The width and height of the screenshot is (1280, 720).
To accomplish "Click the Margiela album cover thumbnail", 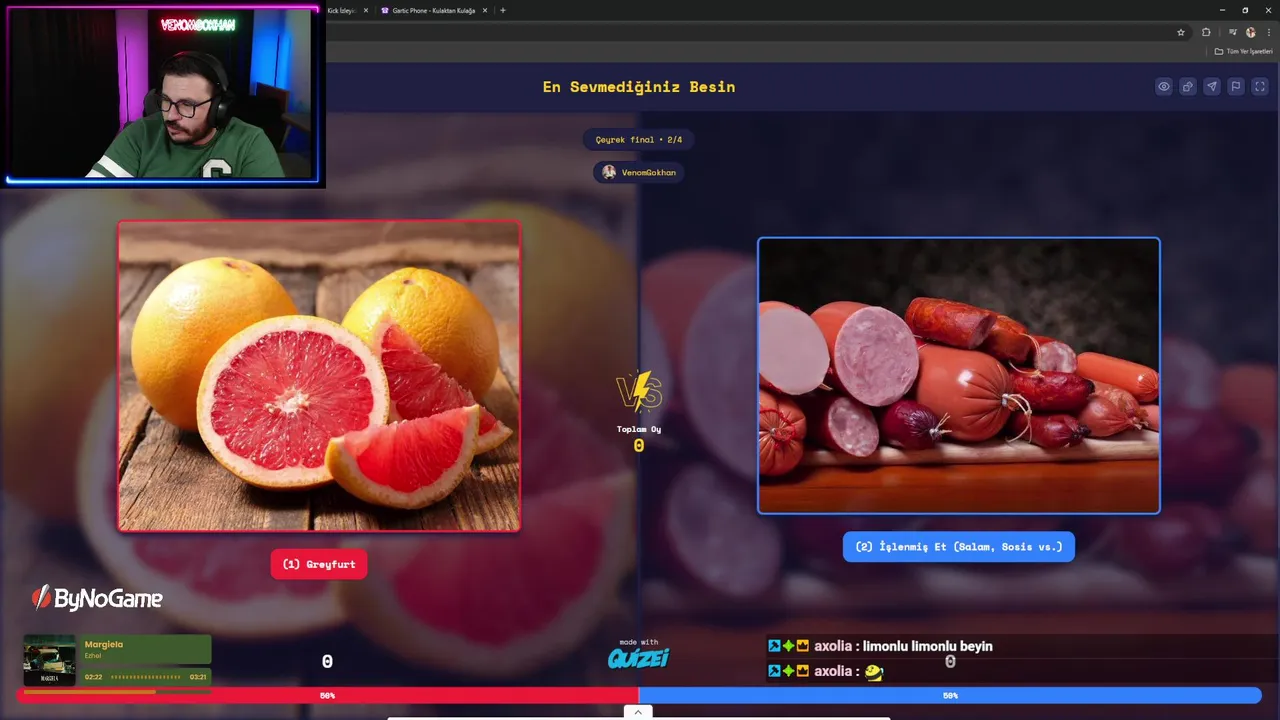I will 50,660.
